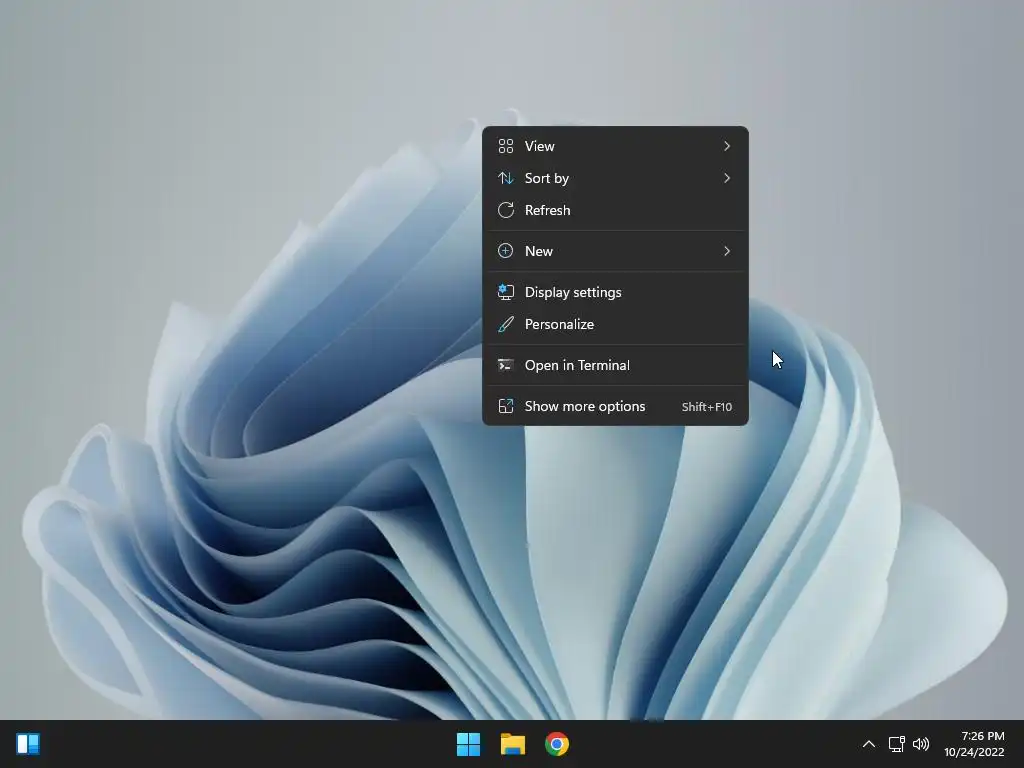Click the volume speaker tray icon
This screenshot has width=1024, height=768.
921,744
